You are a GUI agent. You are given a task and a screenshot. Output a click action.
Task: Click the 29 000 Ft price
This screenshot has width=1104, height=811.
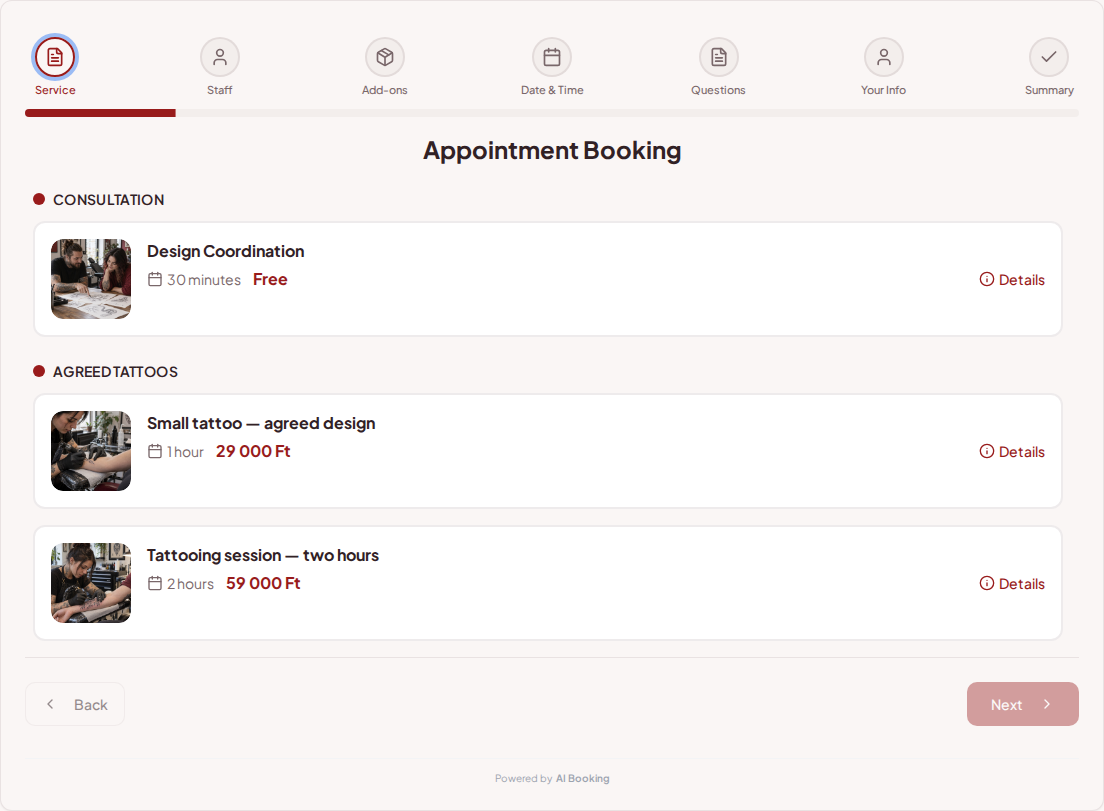(253, 451)
